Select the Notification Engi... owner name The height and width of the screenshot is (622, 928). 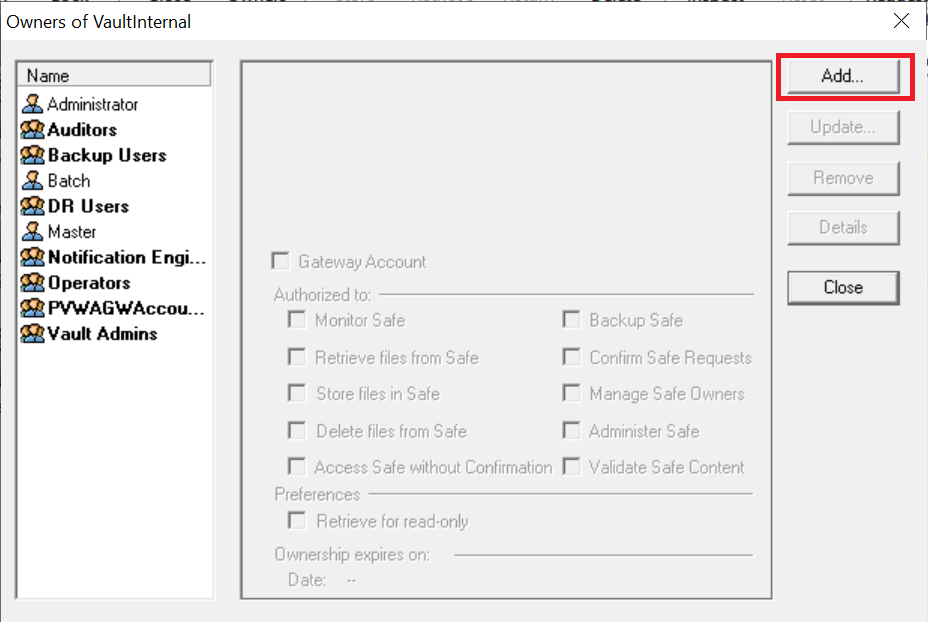(127, 257)
